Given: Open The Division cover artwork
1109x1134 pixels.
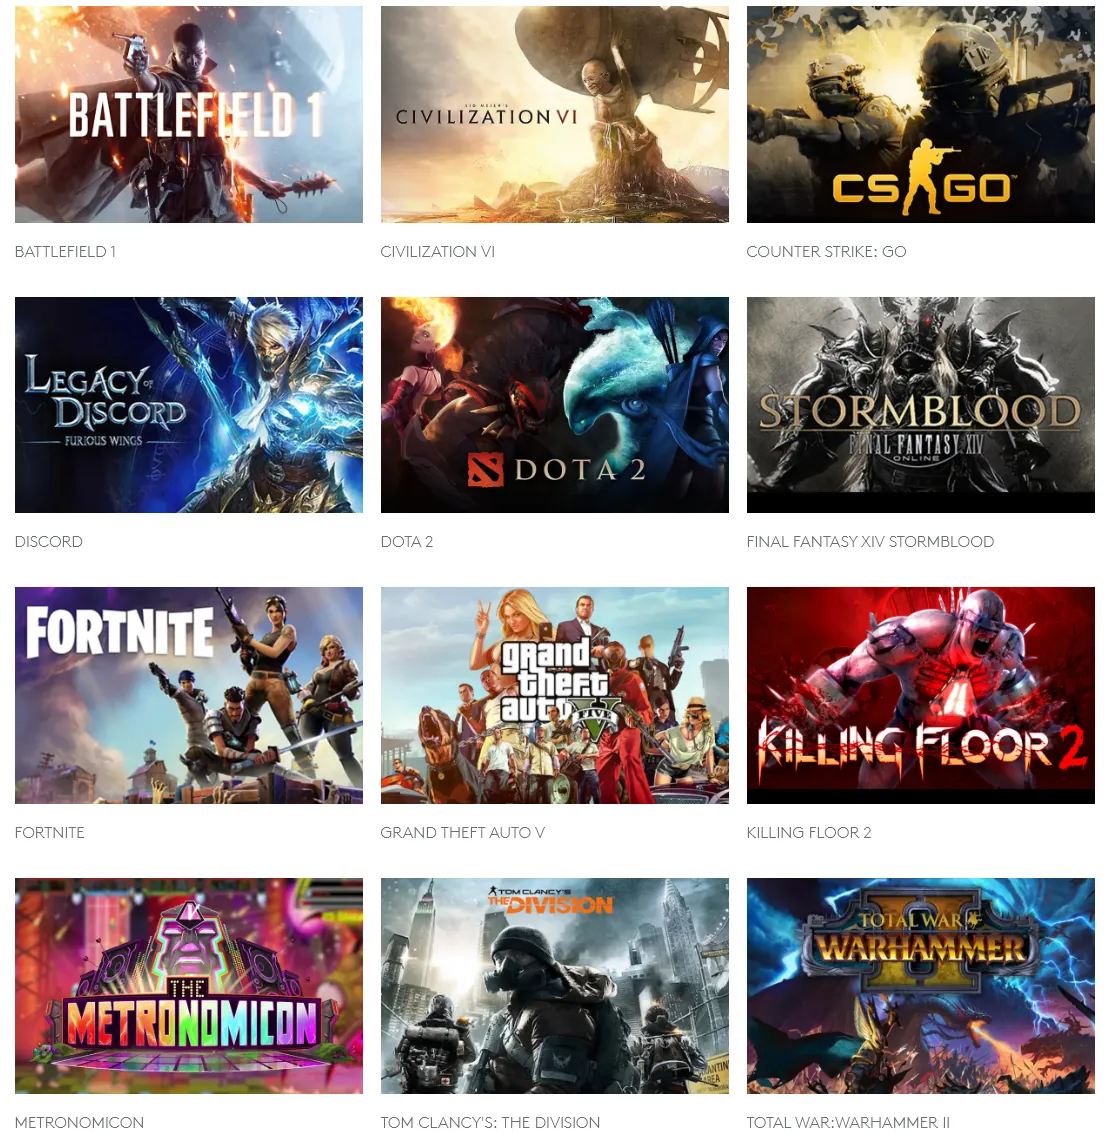Looking at the screenshot, I should coord(555,986).
